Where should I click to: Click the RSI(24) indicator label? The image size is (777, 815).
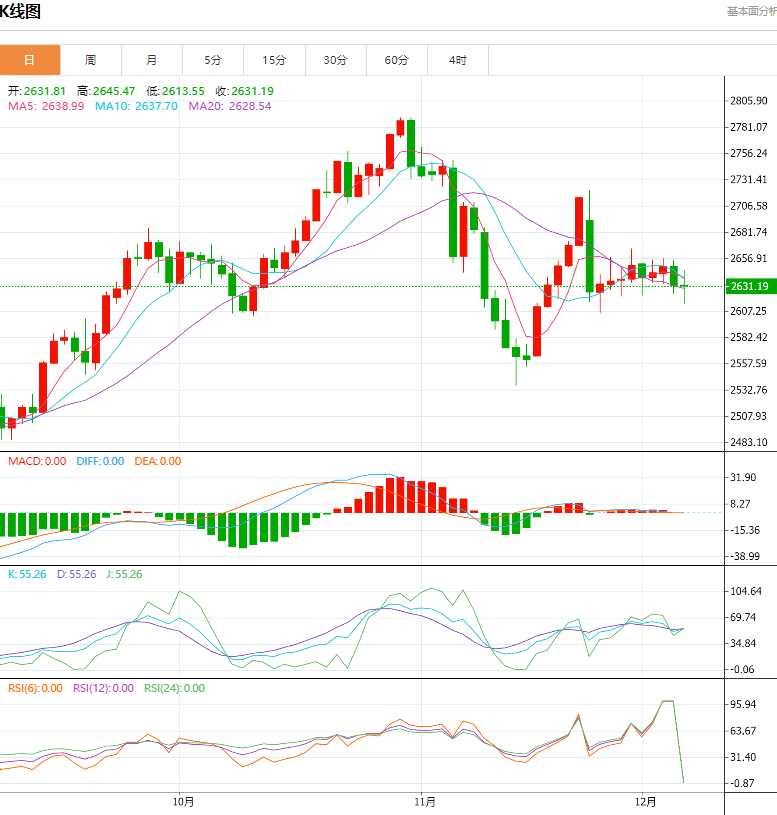click(x=174, y=688)
